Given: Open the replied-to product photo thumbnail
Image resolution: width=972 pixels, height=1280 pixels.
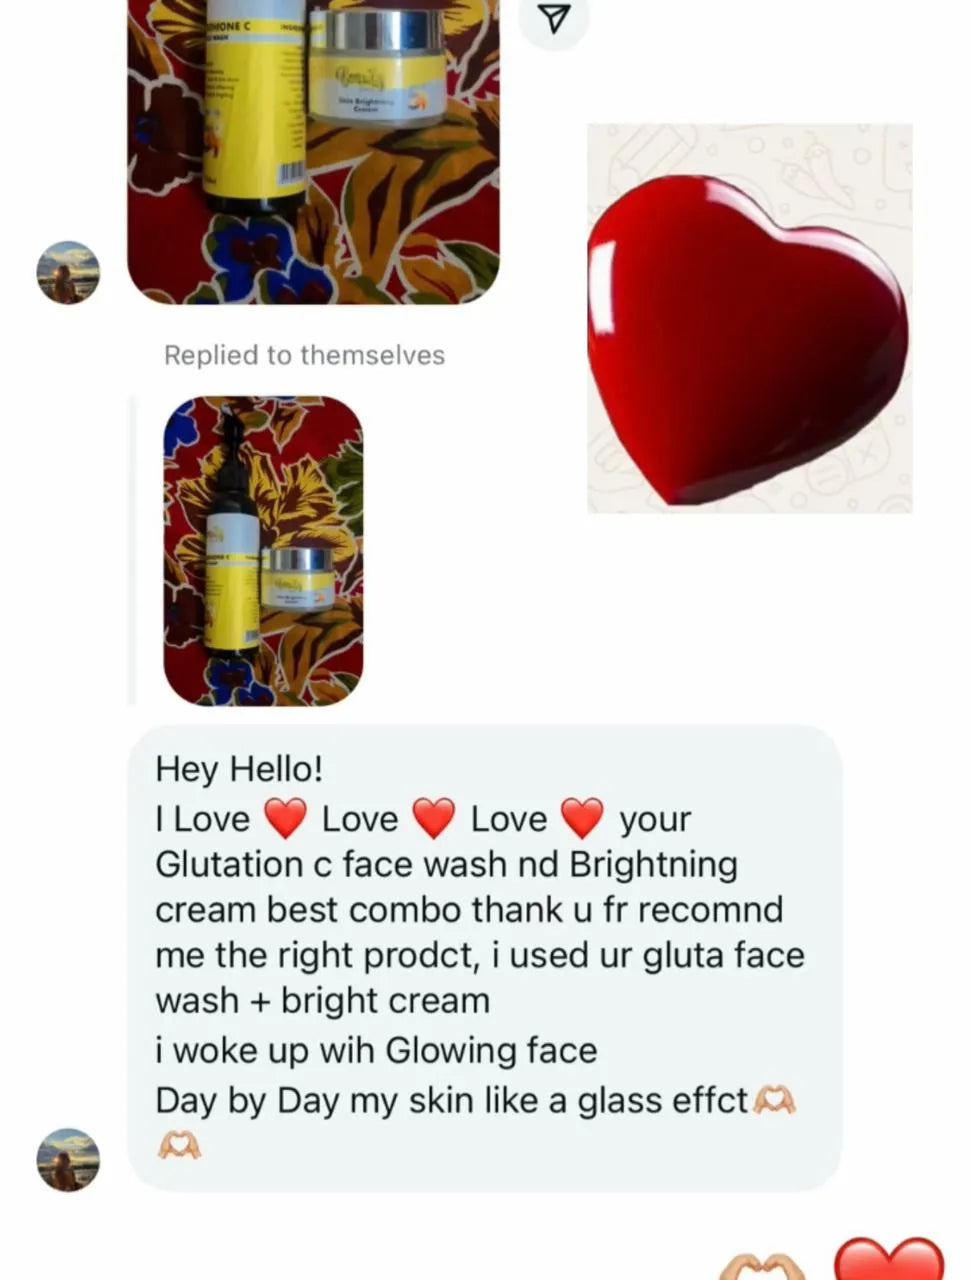Looking at the screenshot, I should pyautogui.click(x=263, y=550).
